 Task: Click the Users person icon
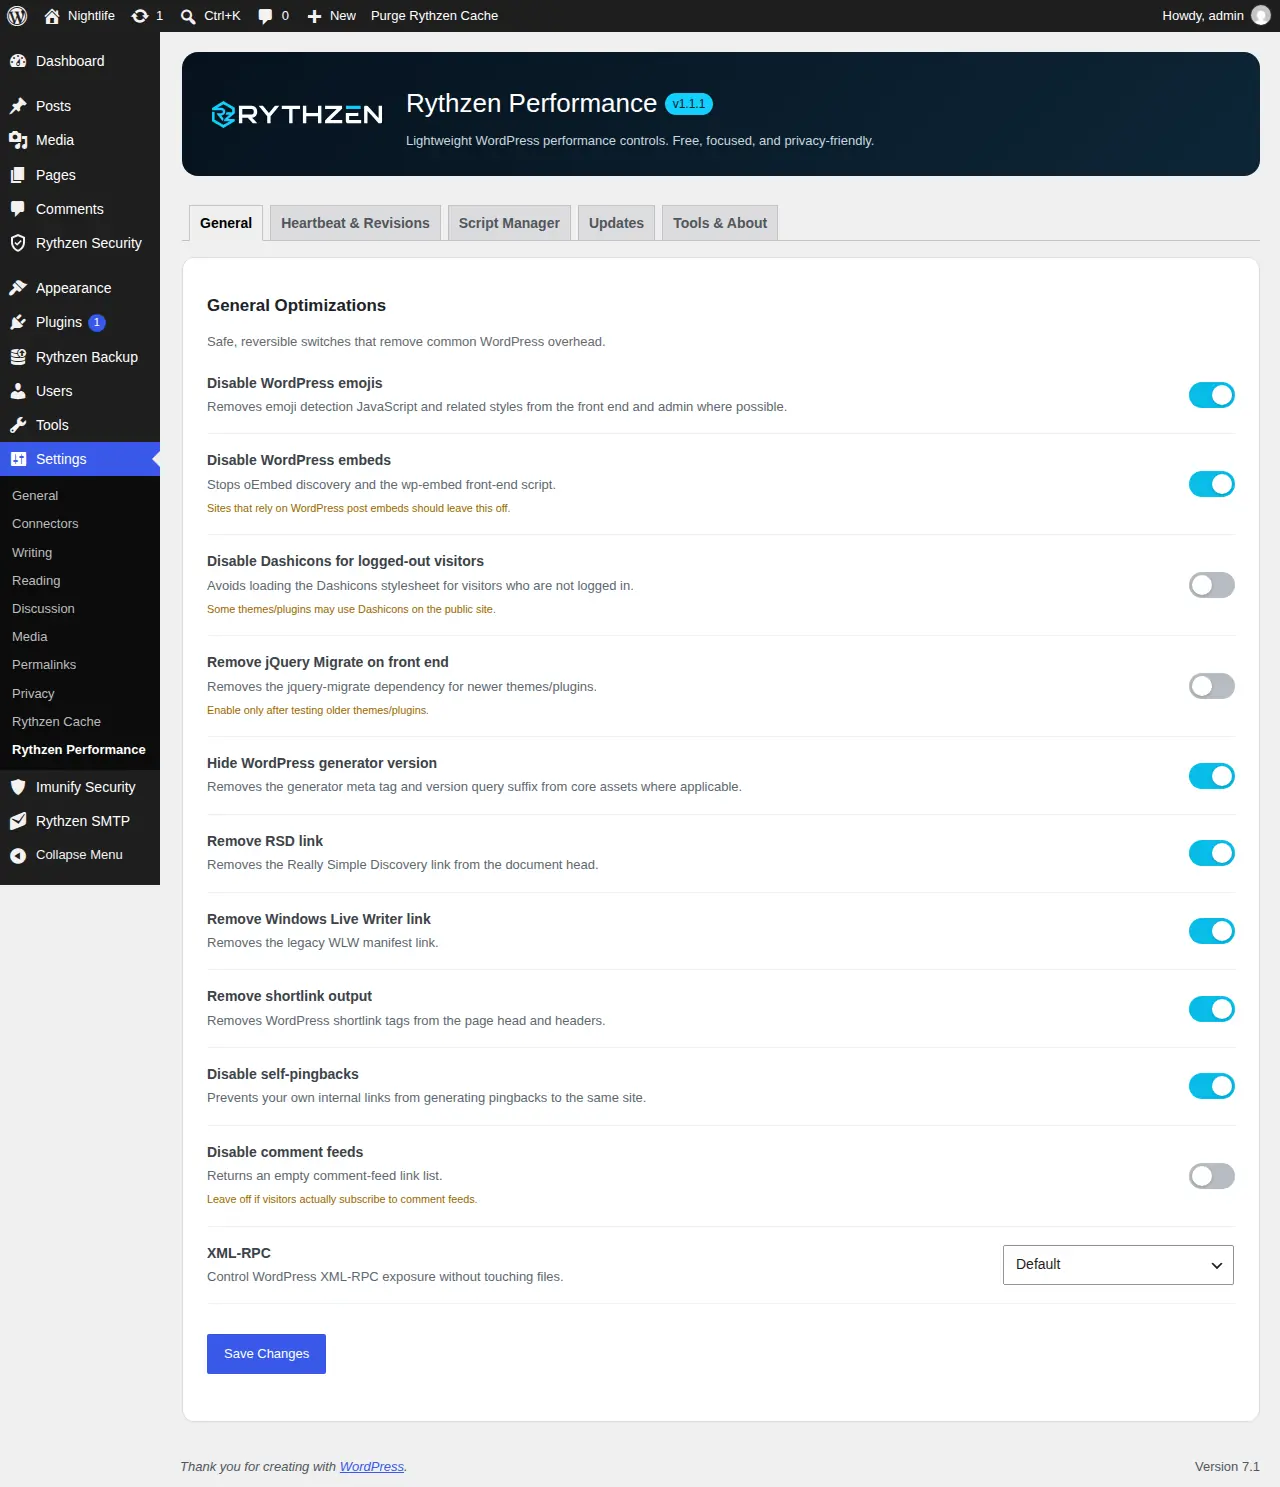tap(18, 391)
